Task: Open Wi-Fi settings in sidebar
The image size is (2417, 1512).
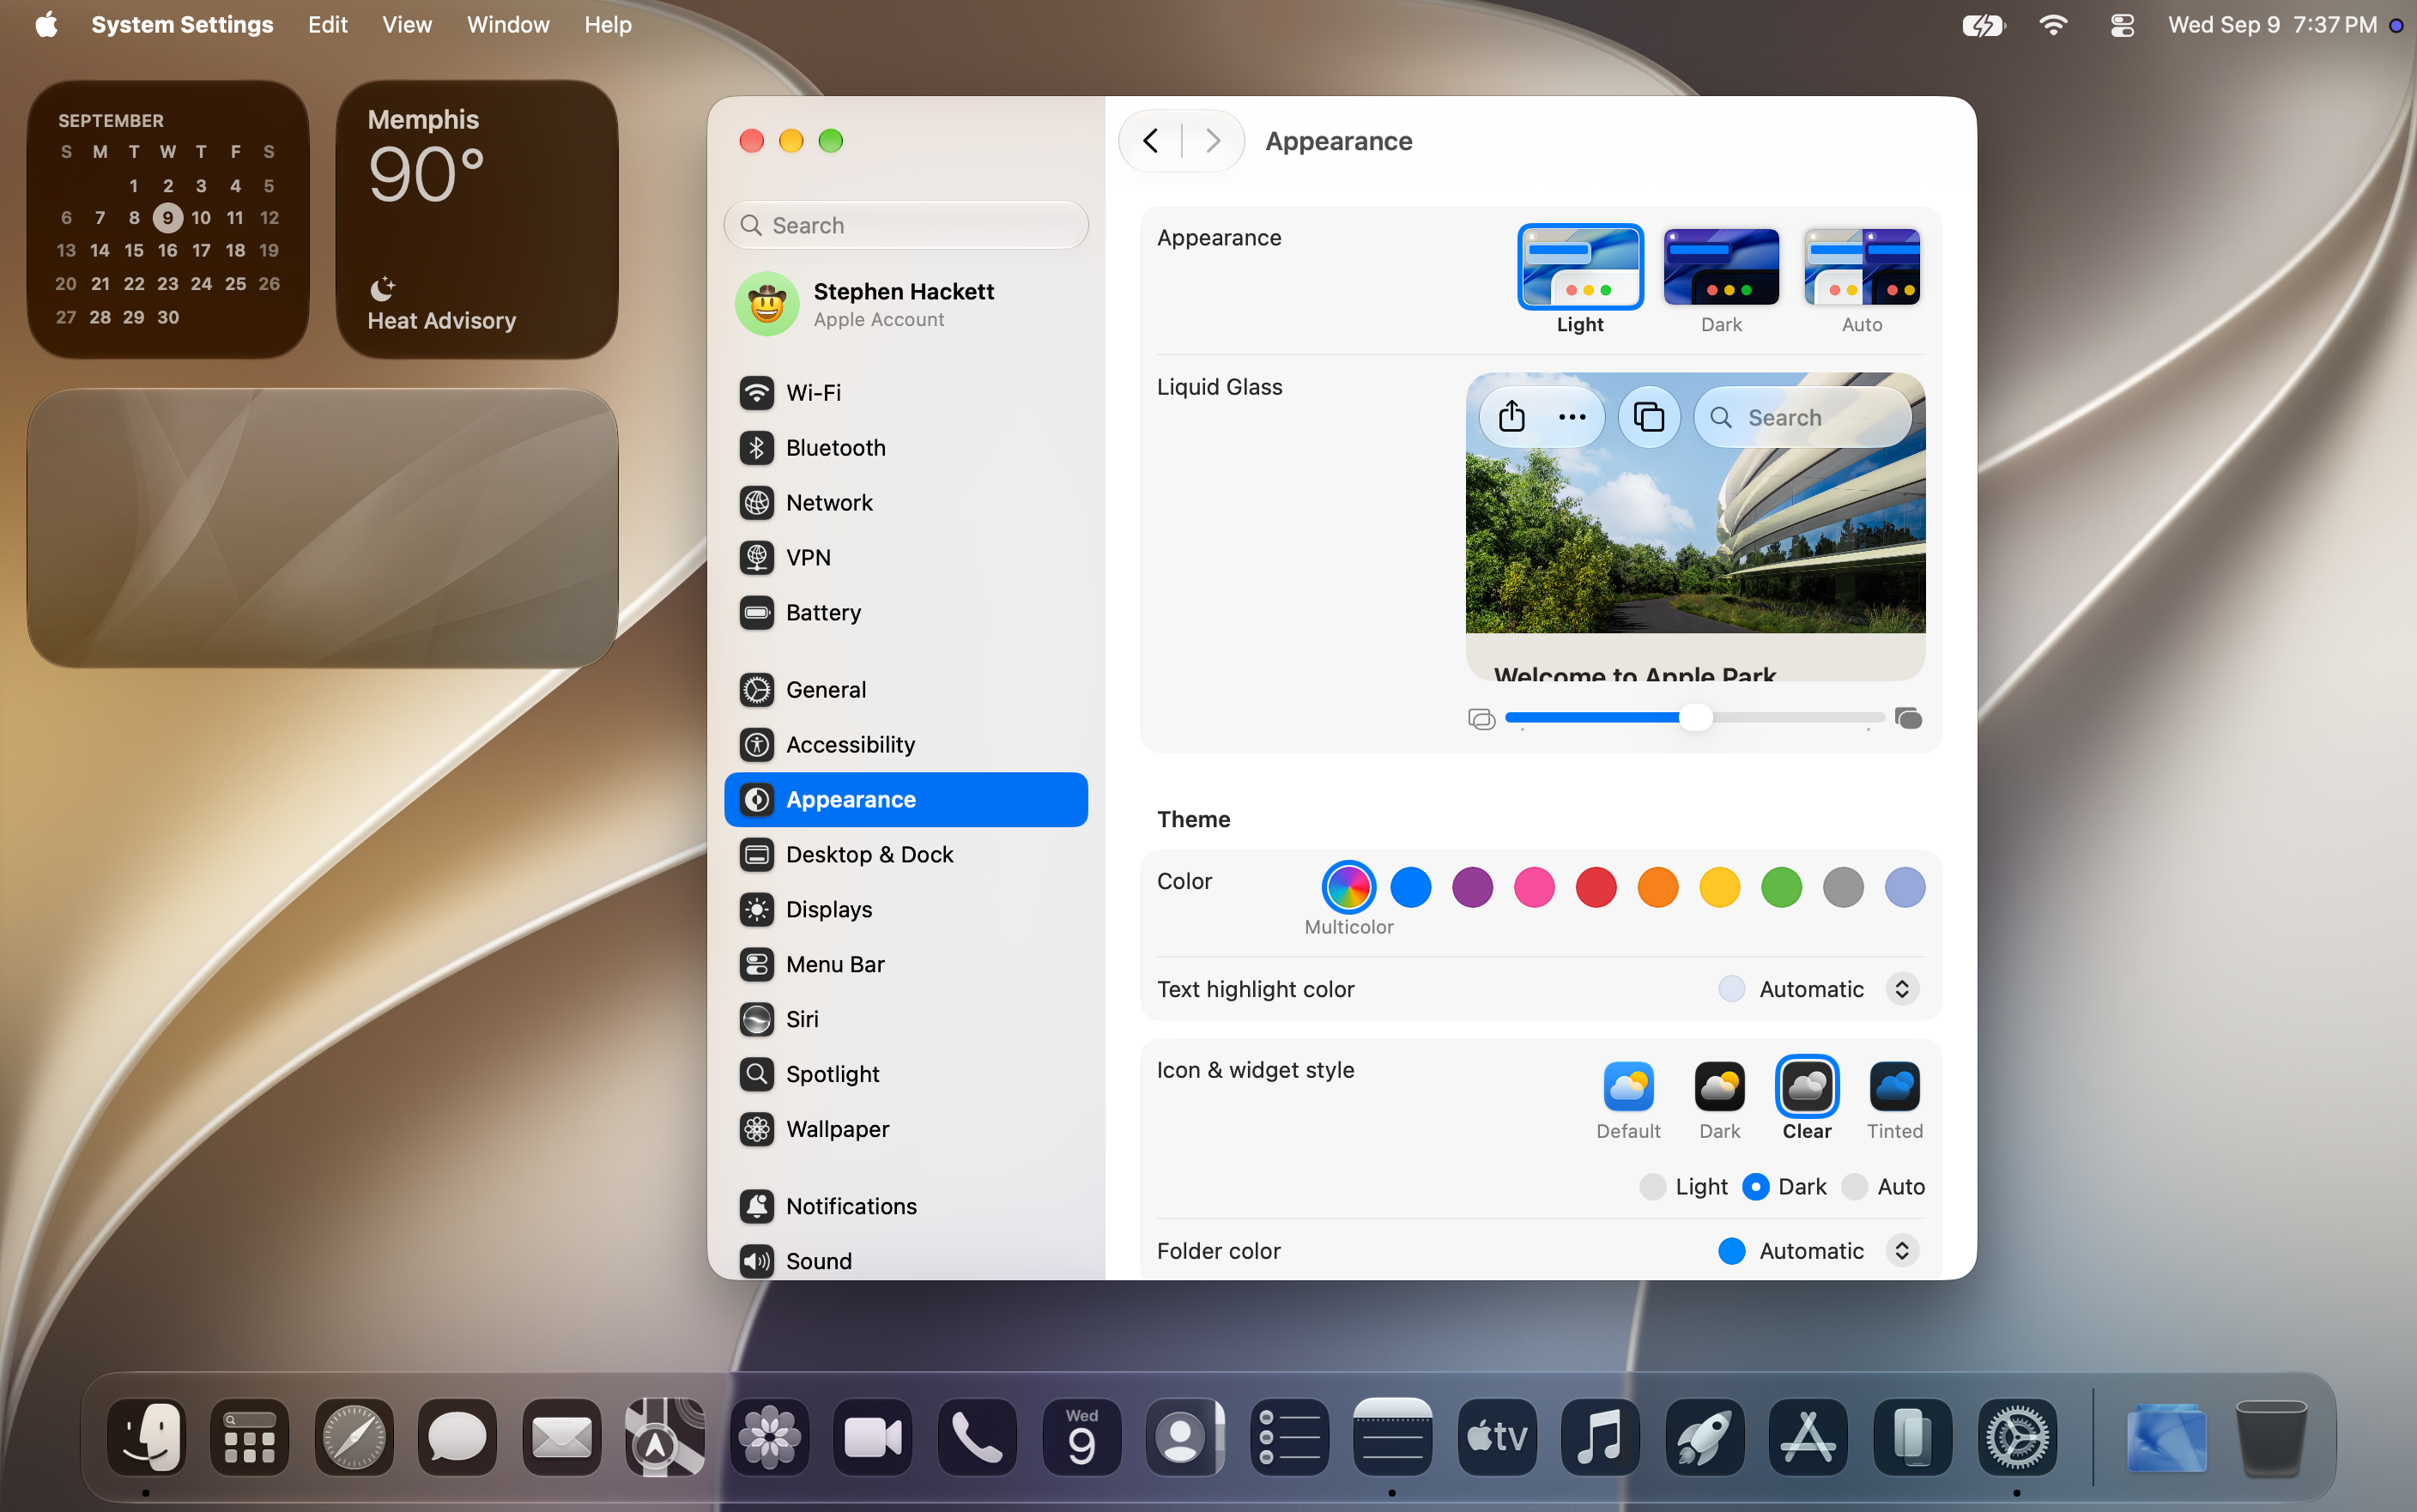Action: point(905,392)
